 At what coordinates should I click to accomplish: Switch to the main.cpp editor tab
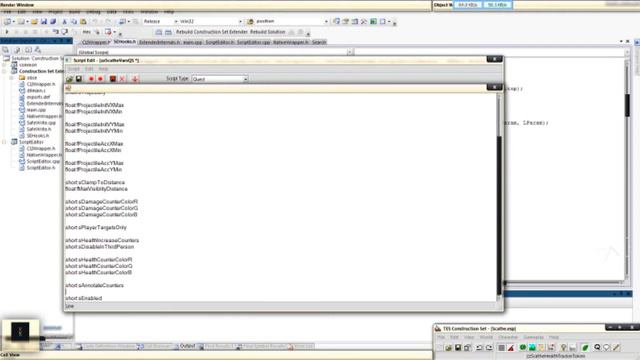click(192, 42)
